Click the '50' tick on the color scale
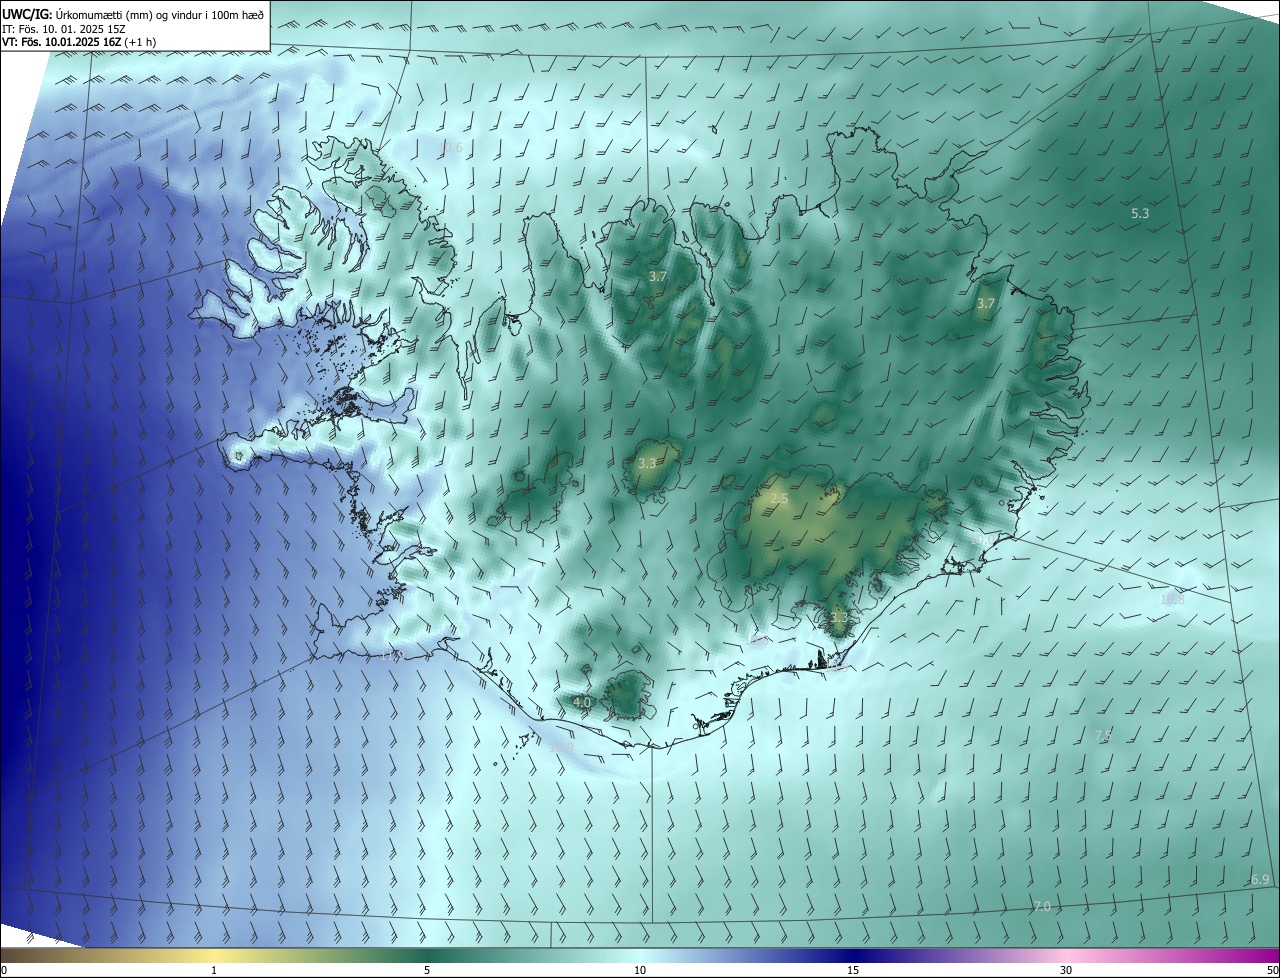1280x978 pixels. [x=1272, y=970]
